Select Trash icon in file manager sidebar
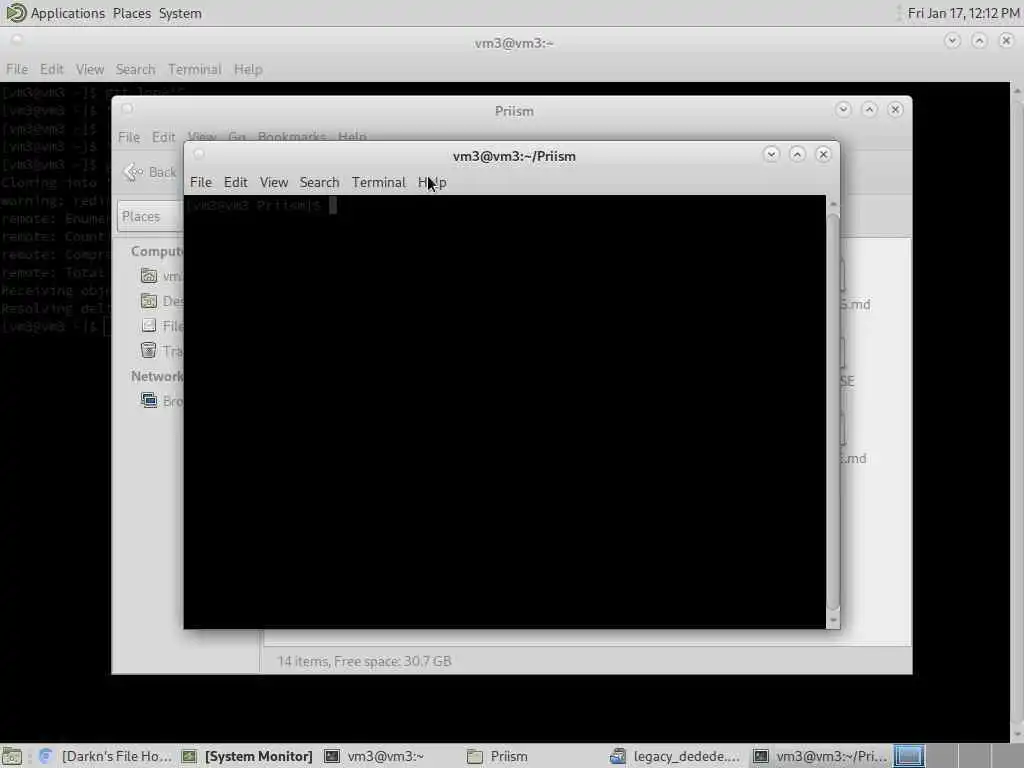Screen dimensions: 1024x768 click(x=149, y=351)
